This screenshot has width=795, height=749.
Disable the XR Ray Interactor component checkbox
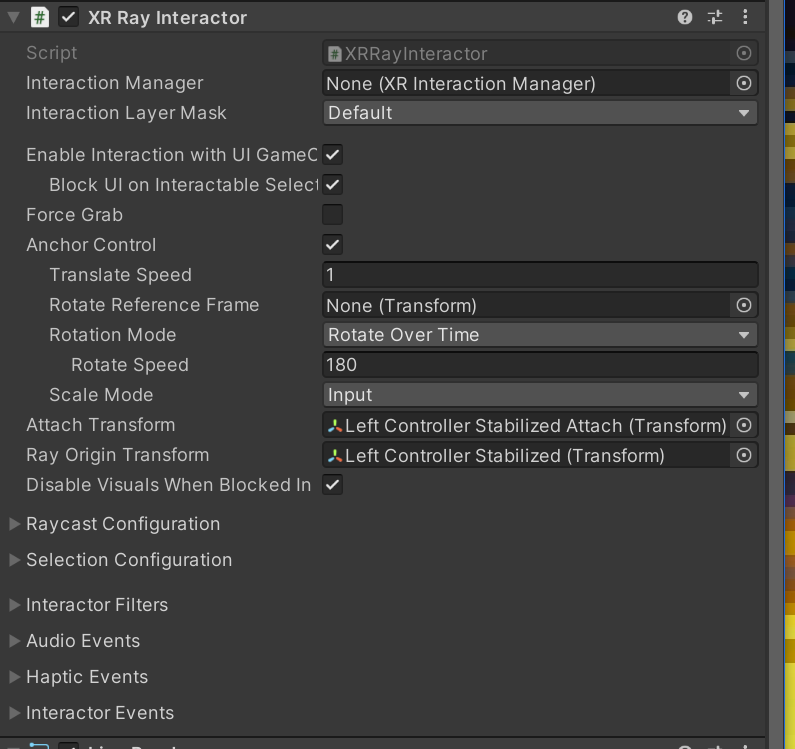click(69, 17)
